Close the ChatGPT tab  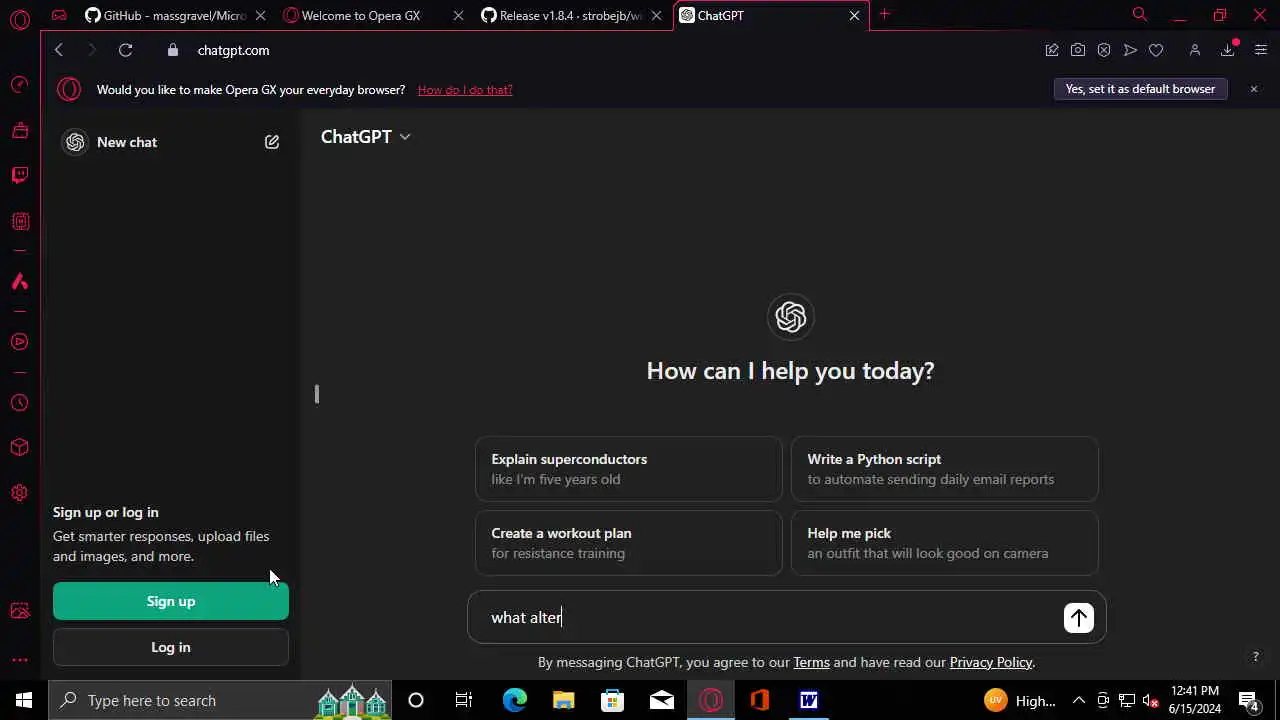855,15
